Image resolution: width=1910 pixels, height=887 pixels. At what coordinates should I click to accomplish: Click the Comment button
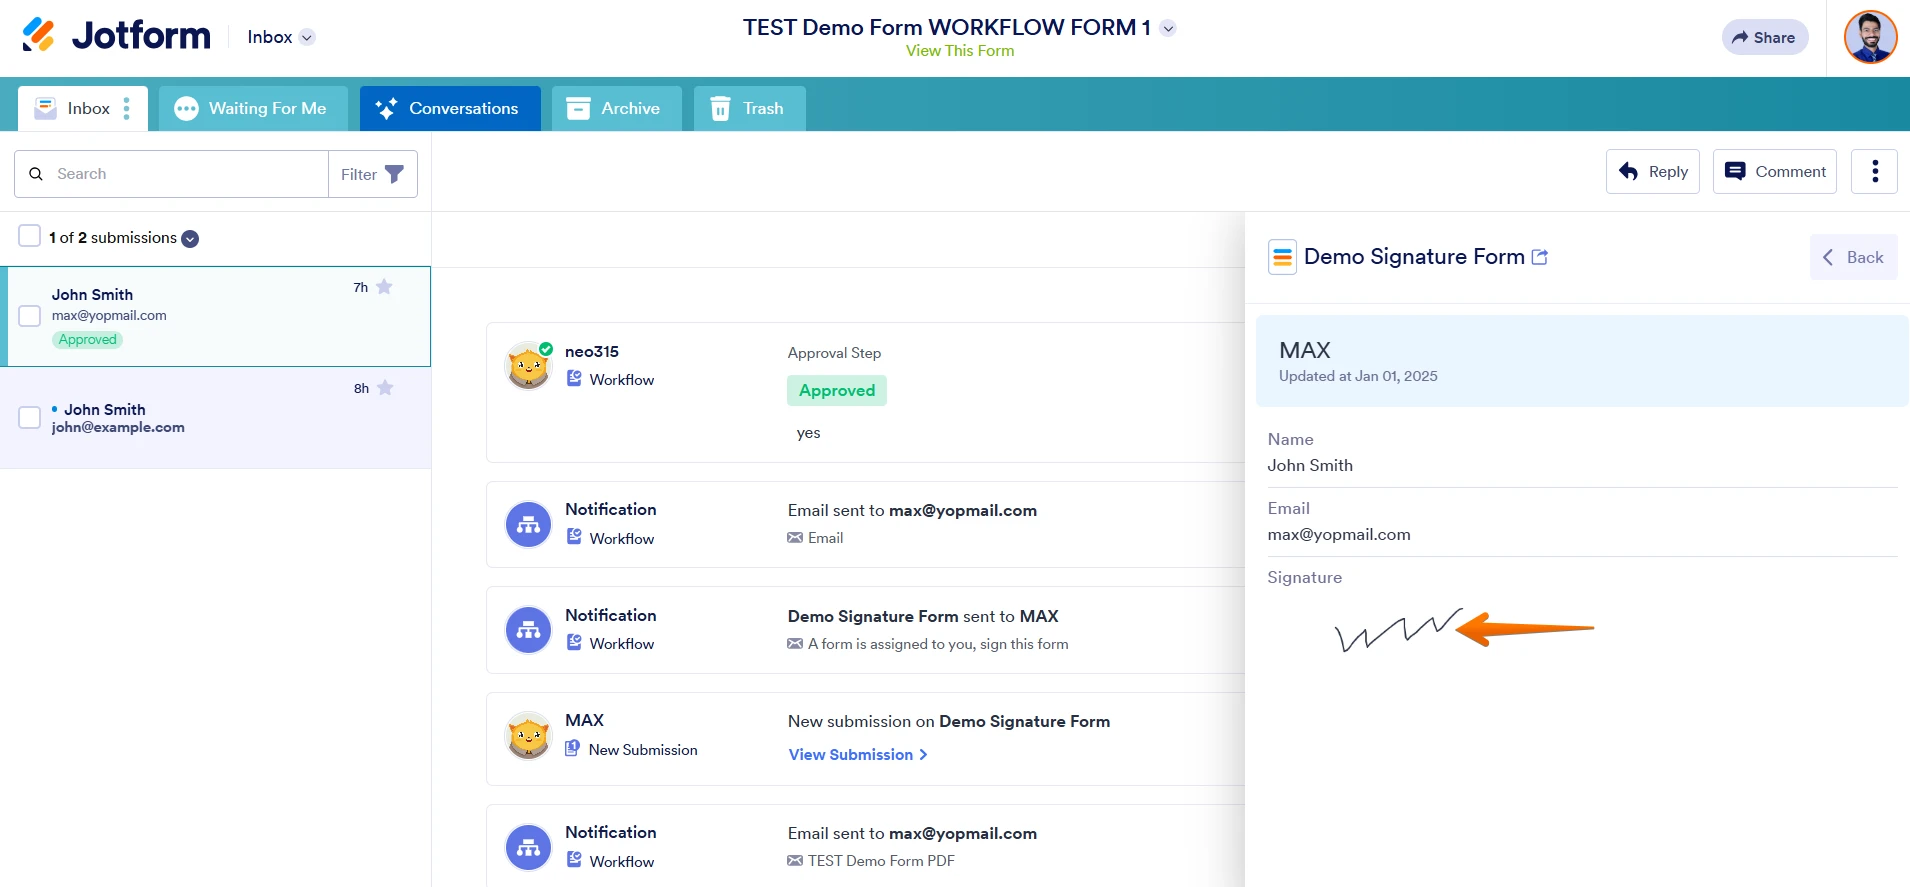[1775, 172]
